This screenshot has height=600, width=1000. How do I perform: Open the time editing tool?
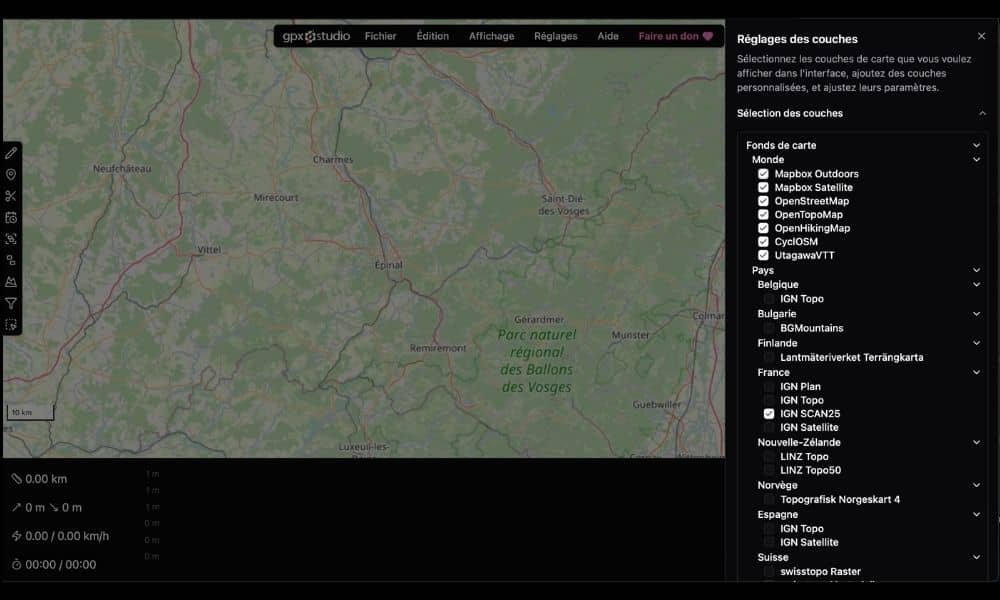pos(12,217)
